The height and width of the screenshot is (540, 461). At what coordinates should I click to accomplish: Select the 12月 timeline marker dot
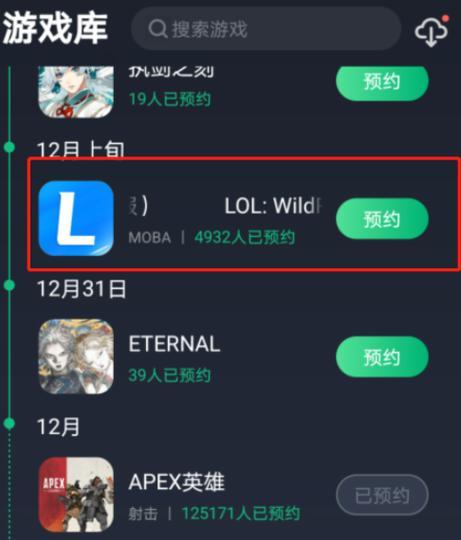[x=10, y=423]
